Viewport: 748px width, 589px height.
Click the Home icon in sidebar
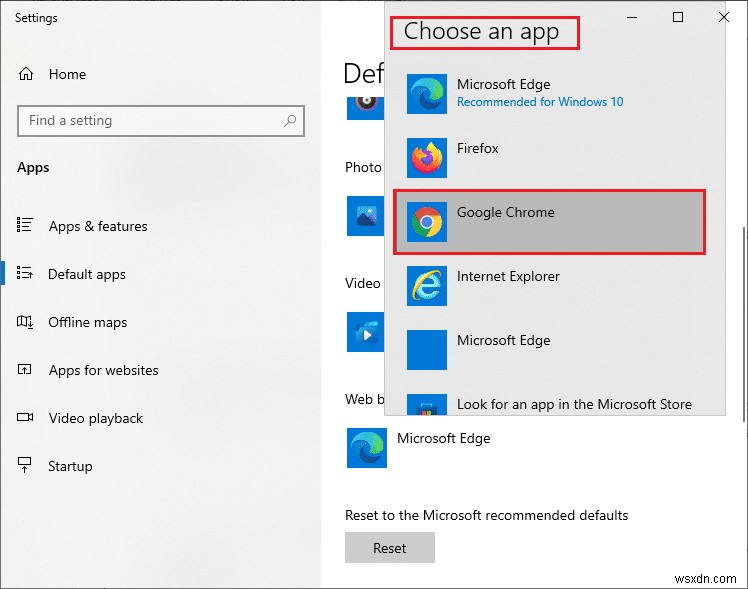26,74
